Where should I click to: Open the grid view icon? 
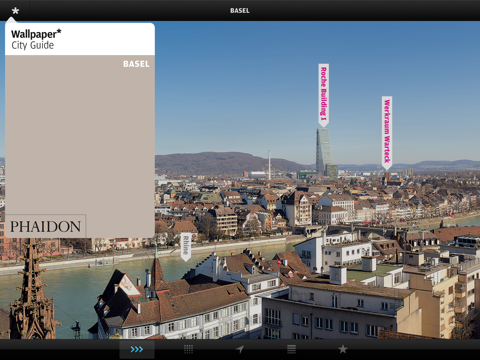click(188, 349)
